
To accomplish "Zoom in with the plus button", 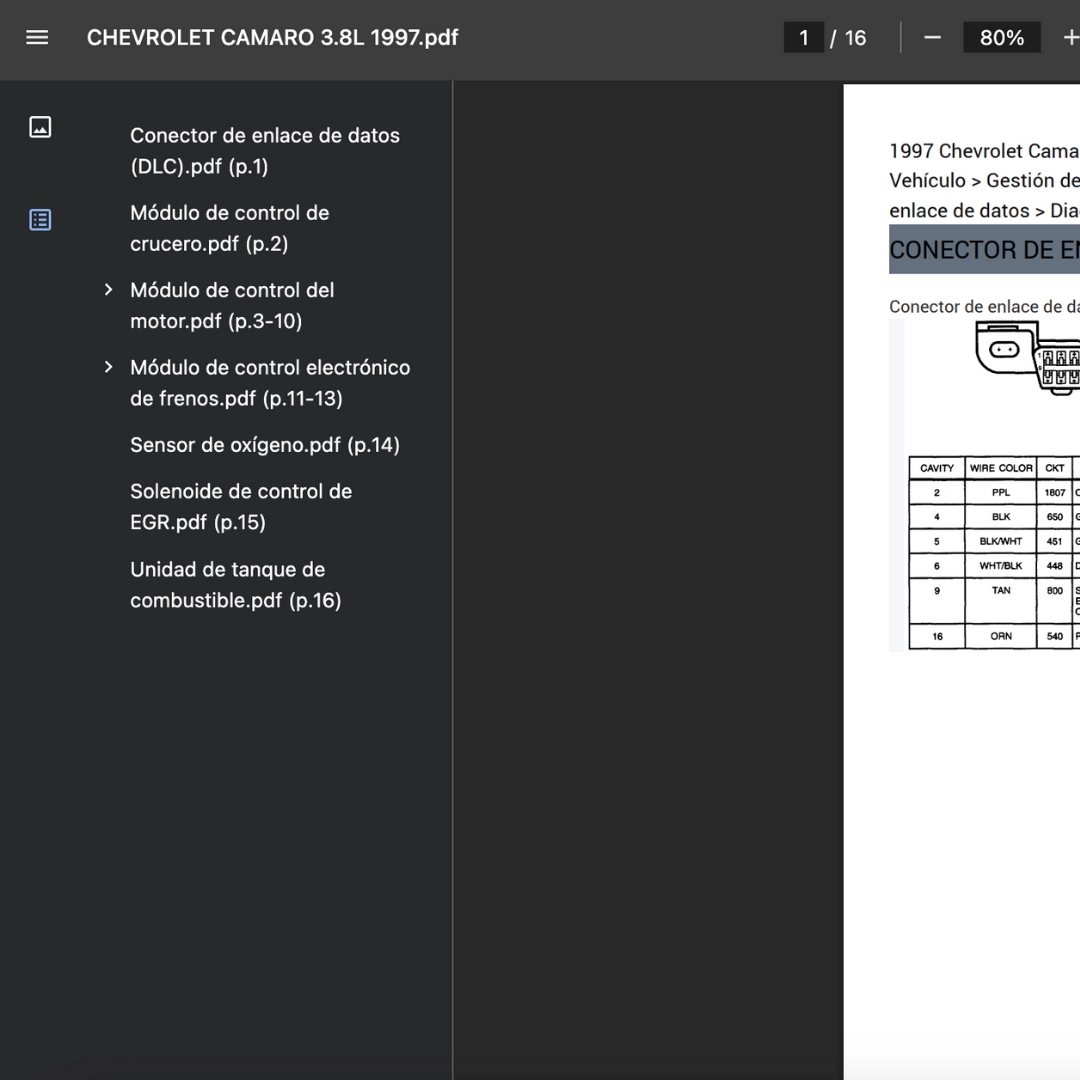I will point(1070,38).
